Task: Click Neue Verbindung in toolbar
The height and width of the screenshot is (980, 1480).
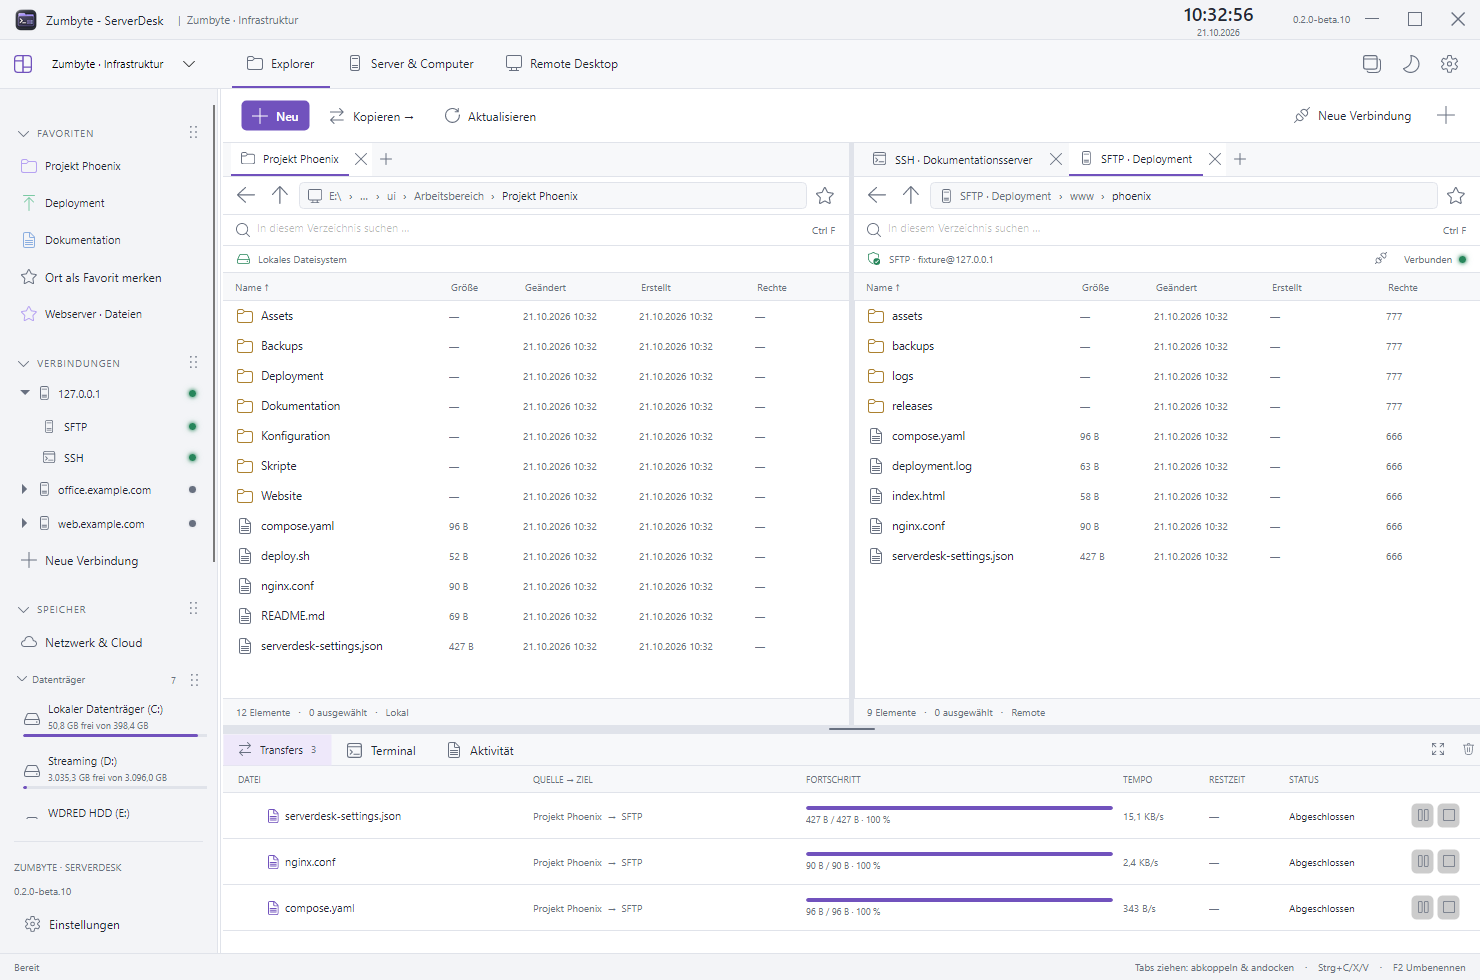Action: point(1352,116)
